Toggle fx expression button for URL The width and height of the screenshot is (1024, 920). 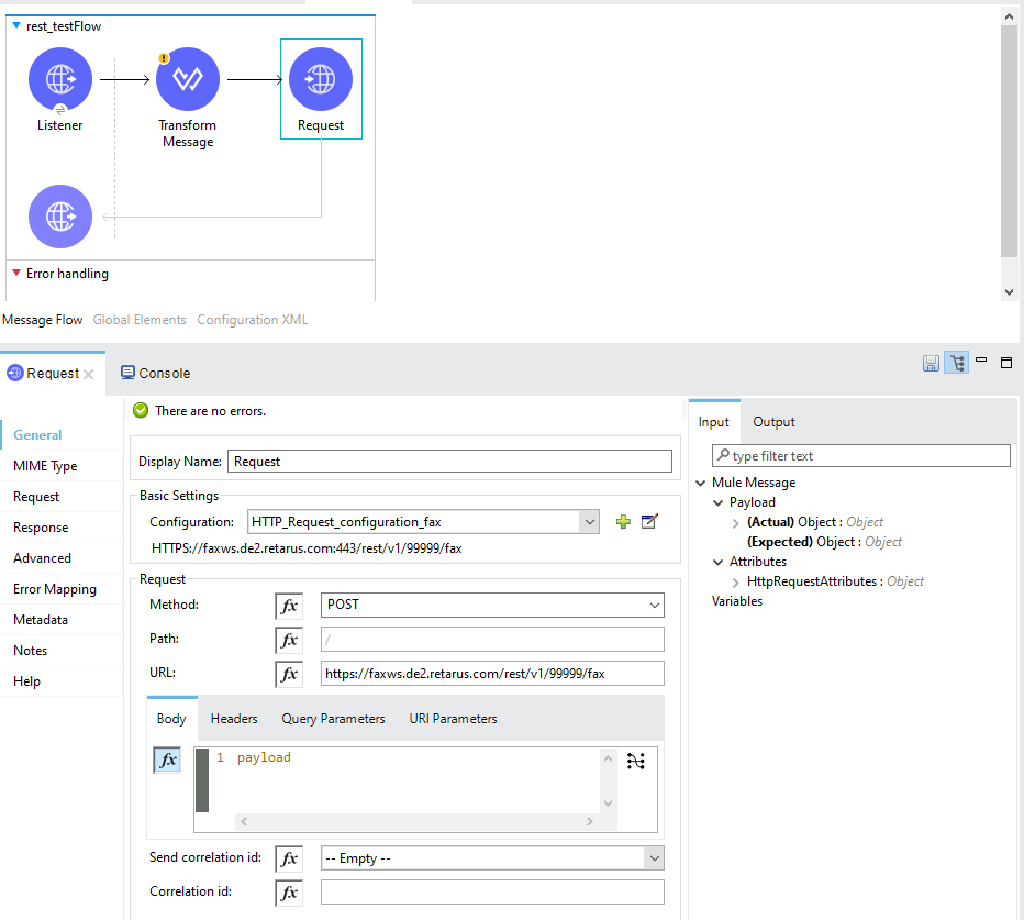(x=289, y=674)
